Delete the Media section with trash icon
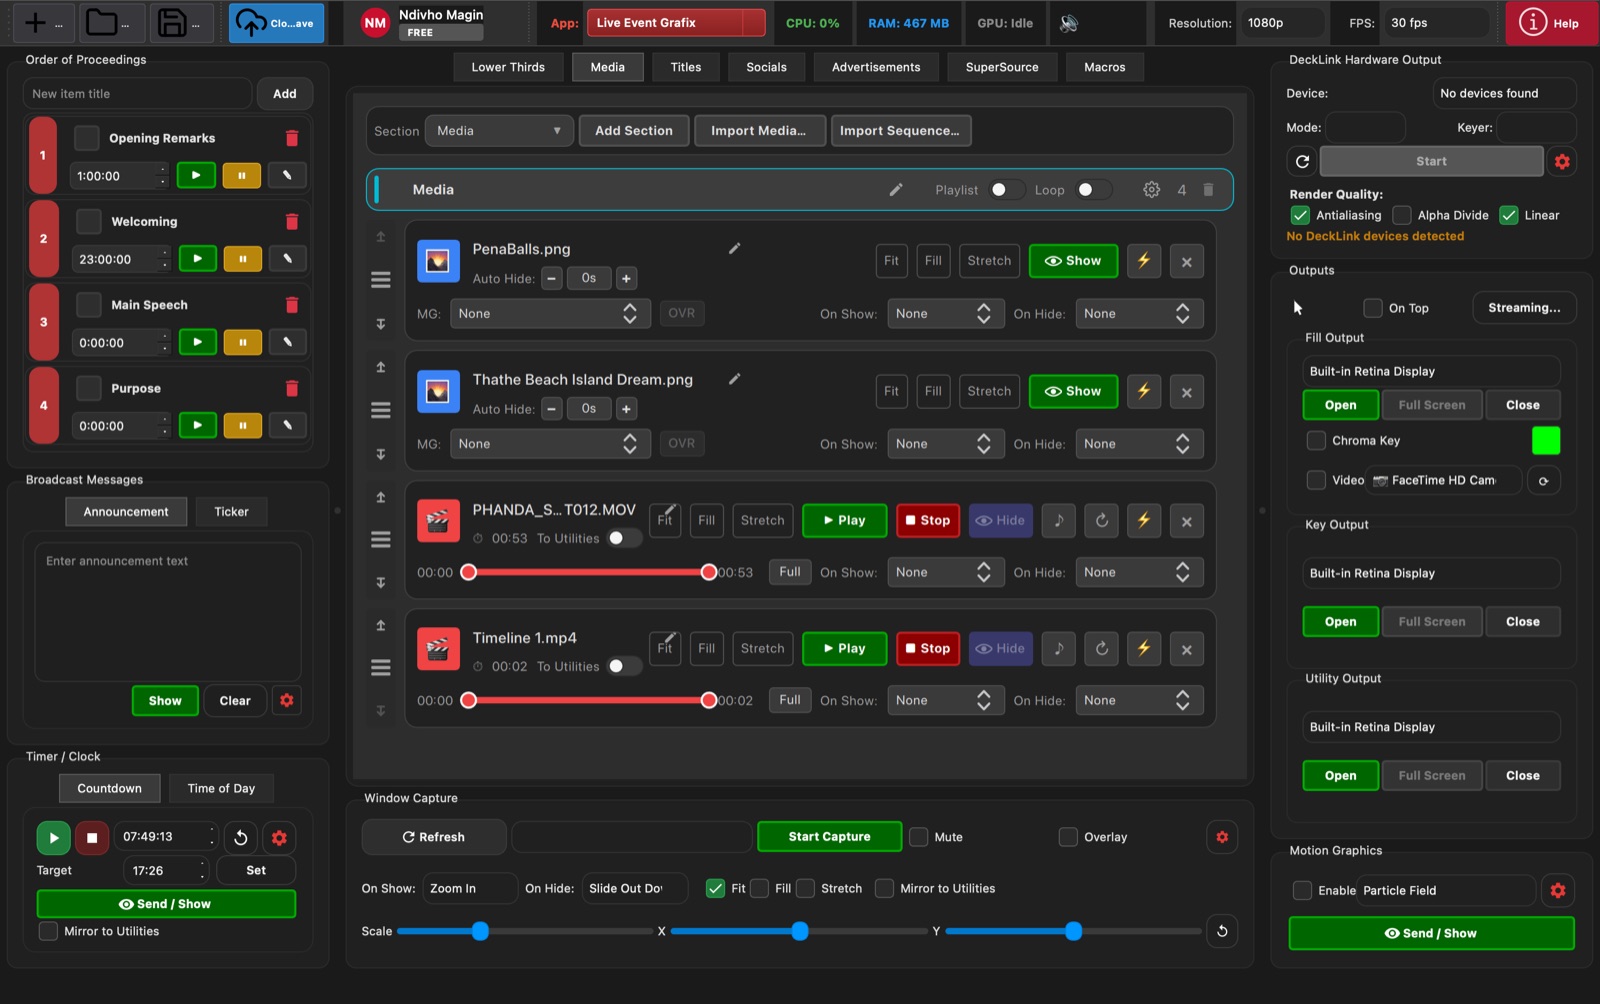The width and height of the screenshot is (1600, 1004). pos(1208,189)
